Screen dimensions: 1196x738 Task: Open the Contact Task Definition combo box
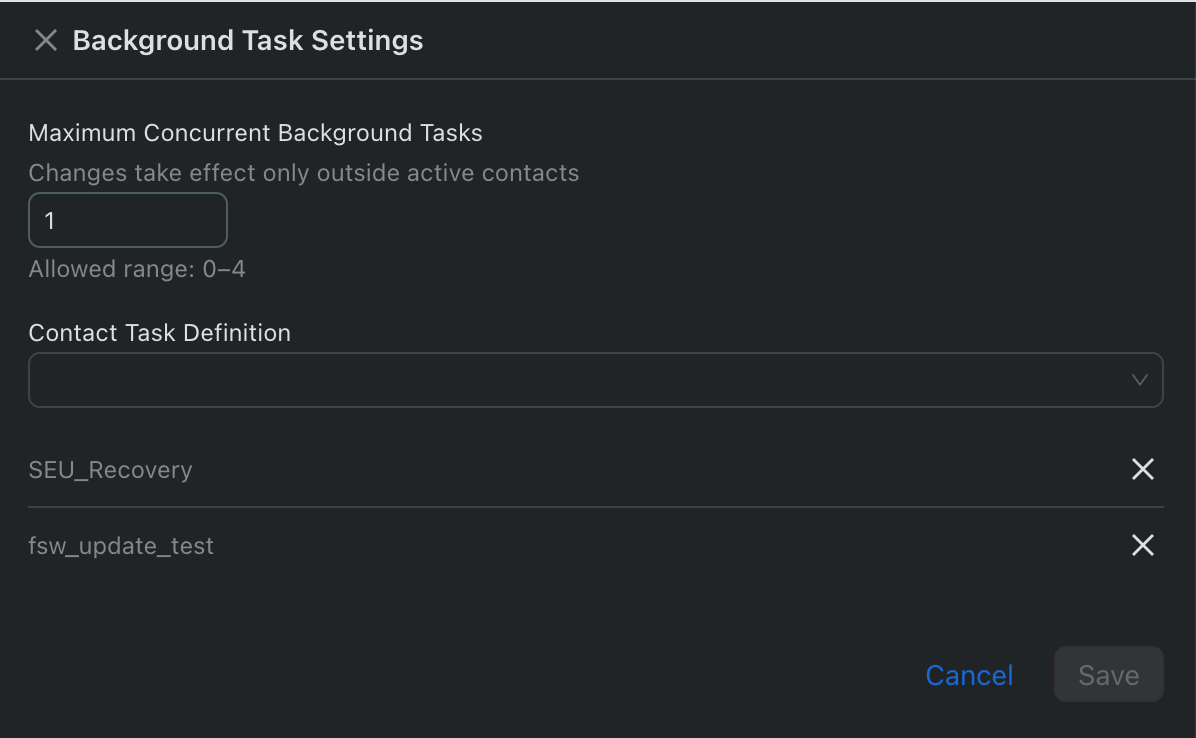coord(580,380)
